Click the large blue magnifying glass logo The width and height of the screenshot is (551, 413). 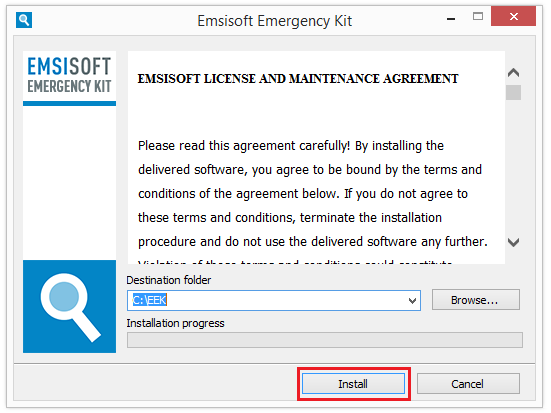(x=70, y=306)
